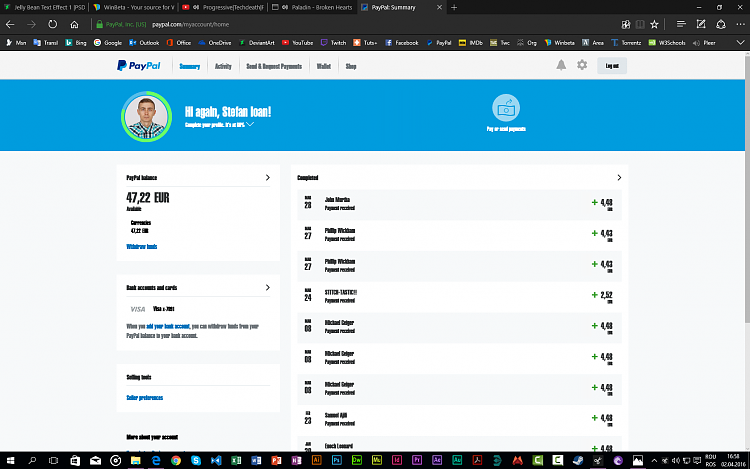The width and height of the screenshot is (750, 469).
Task: Open Twitch favorites bookmark
Action: [x=333, y=43]
